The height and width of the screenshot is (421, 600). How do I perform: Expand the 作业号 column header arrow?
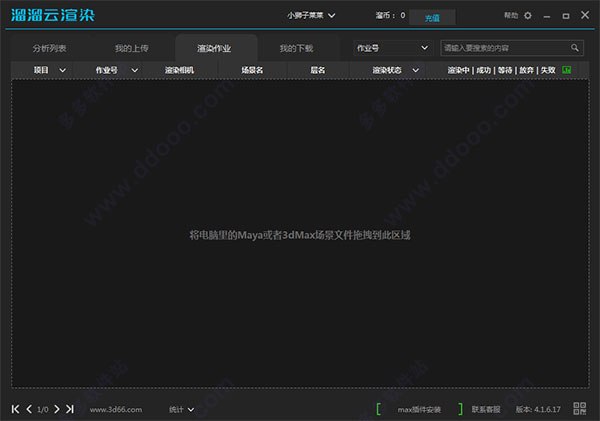tap(135, 70)
